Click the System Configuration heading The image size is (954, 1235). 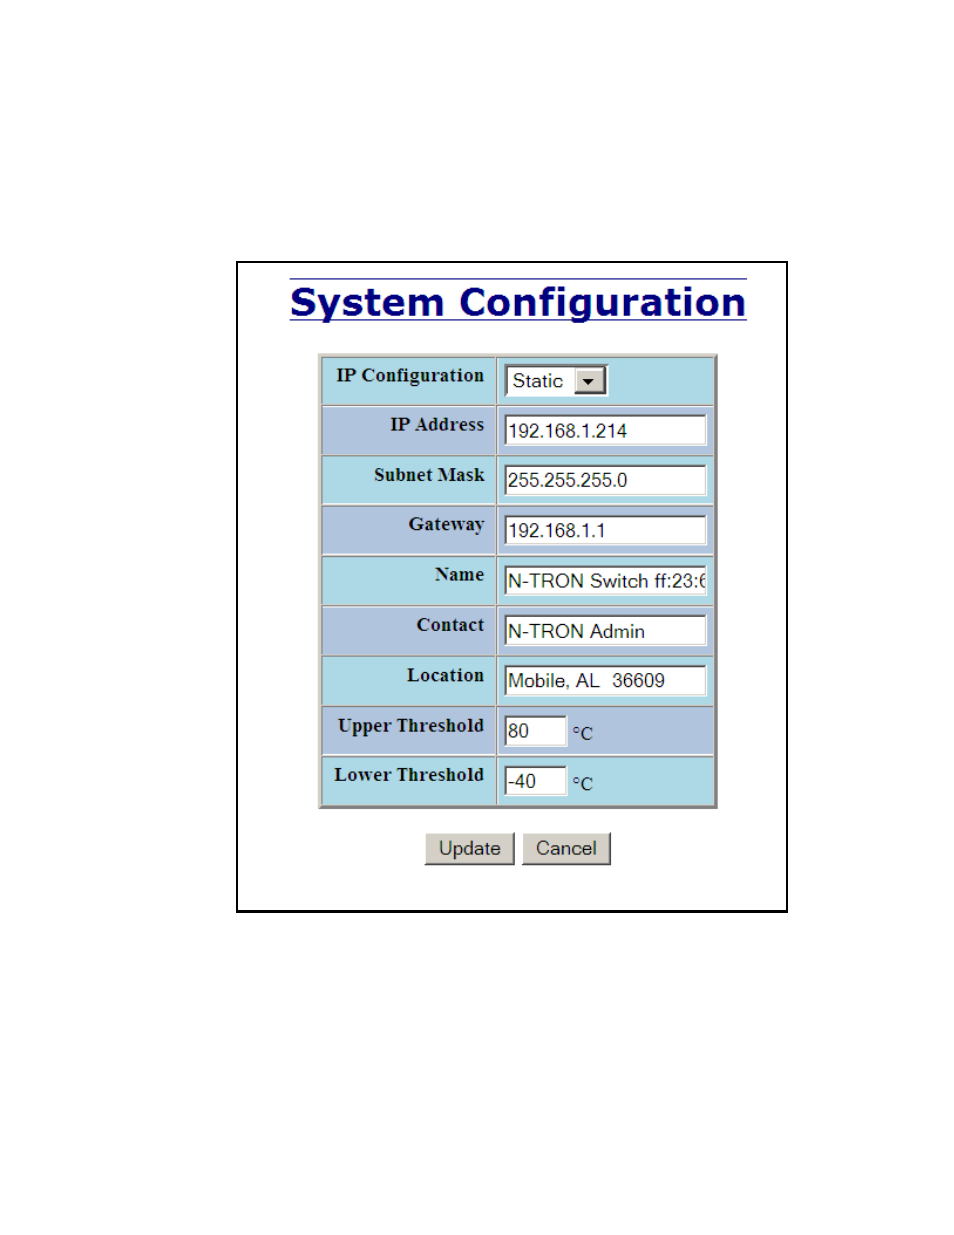click(518, 302)
